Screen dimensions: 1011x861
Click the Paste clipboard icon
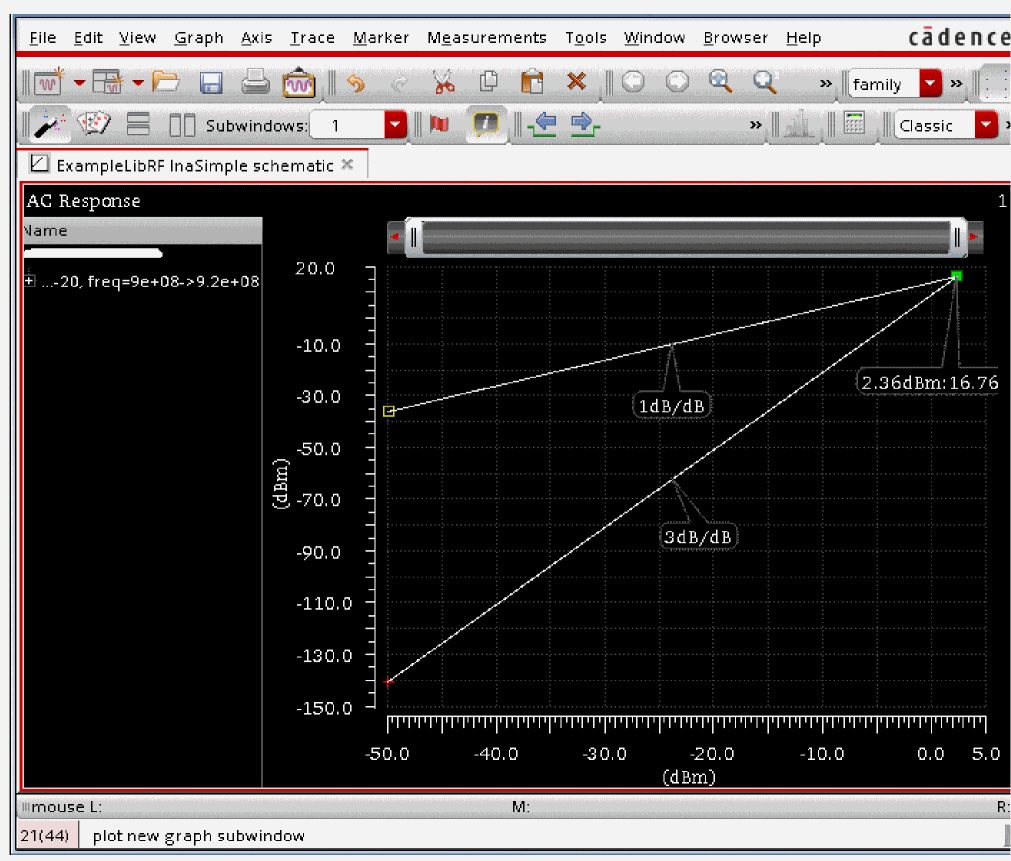coord(532,83)
